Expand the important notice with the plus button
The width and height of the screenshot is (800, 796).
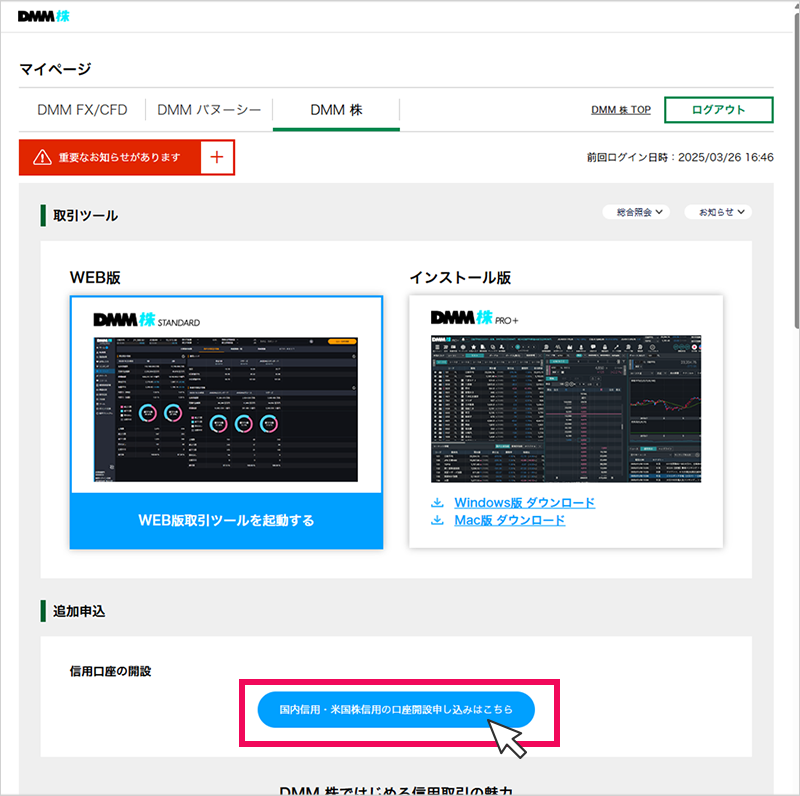[217, 157]
